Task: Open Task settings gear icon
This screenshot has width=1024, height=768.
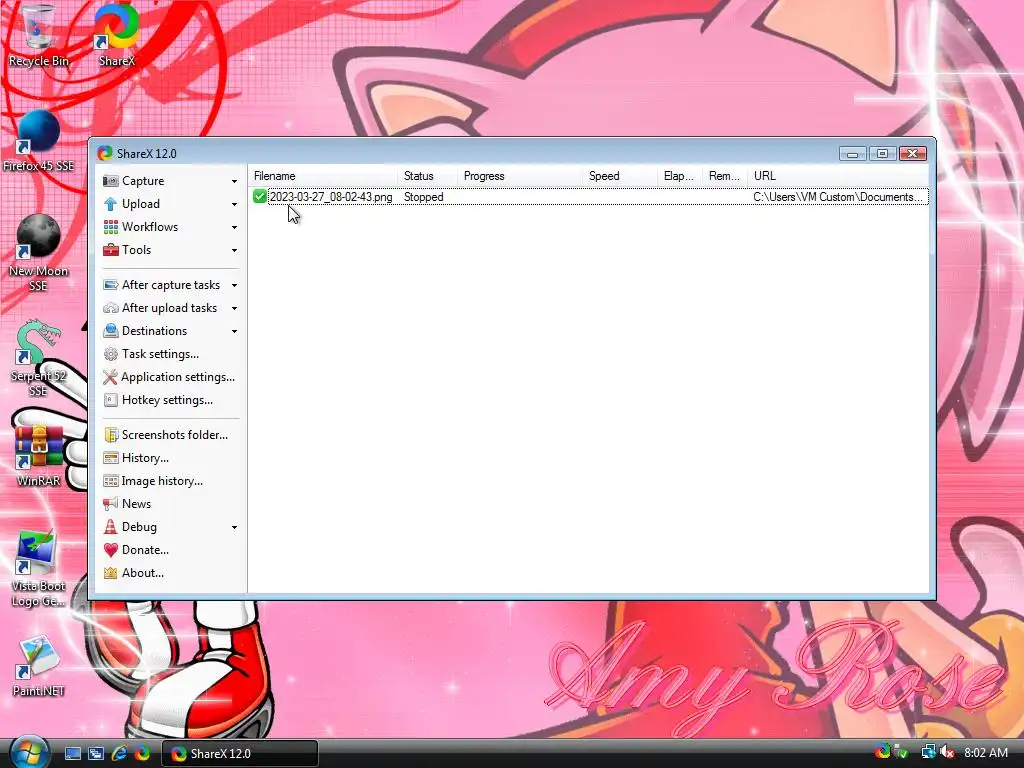Action: pyautogui.click(x=110, y=354)
